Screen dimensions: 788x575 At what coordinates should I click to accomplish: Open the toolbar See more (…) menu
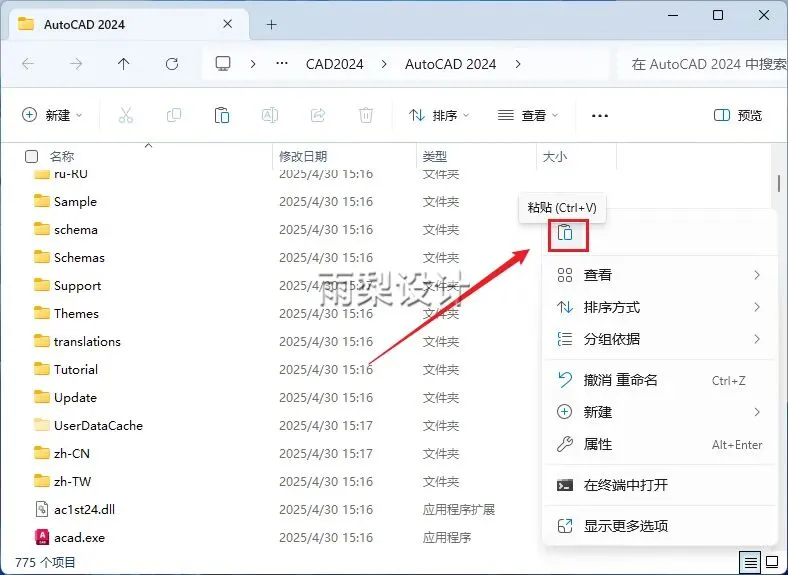click(600, 116)
